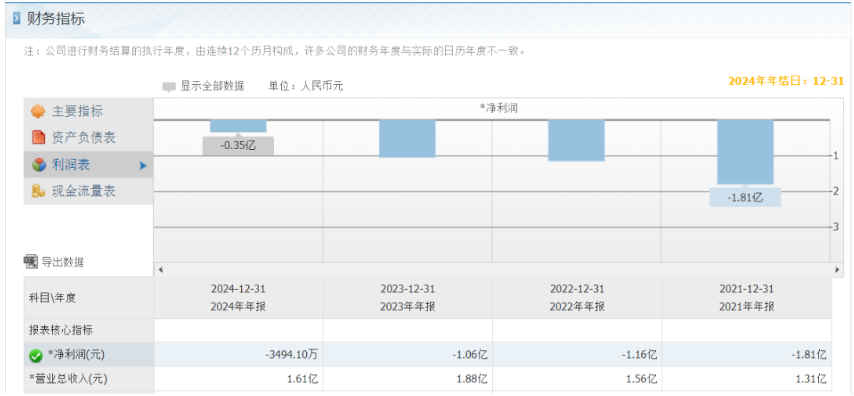The width and height of the screenshot is (854, 396).
Task: Click the 报表核心指标 row label
Action: (89, 330)
